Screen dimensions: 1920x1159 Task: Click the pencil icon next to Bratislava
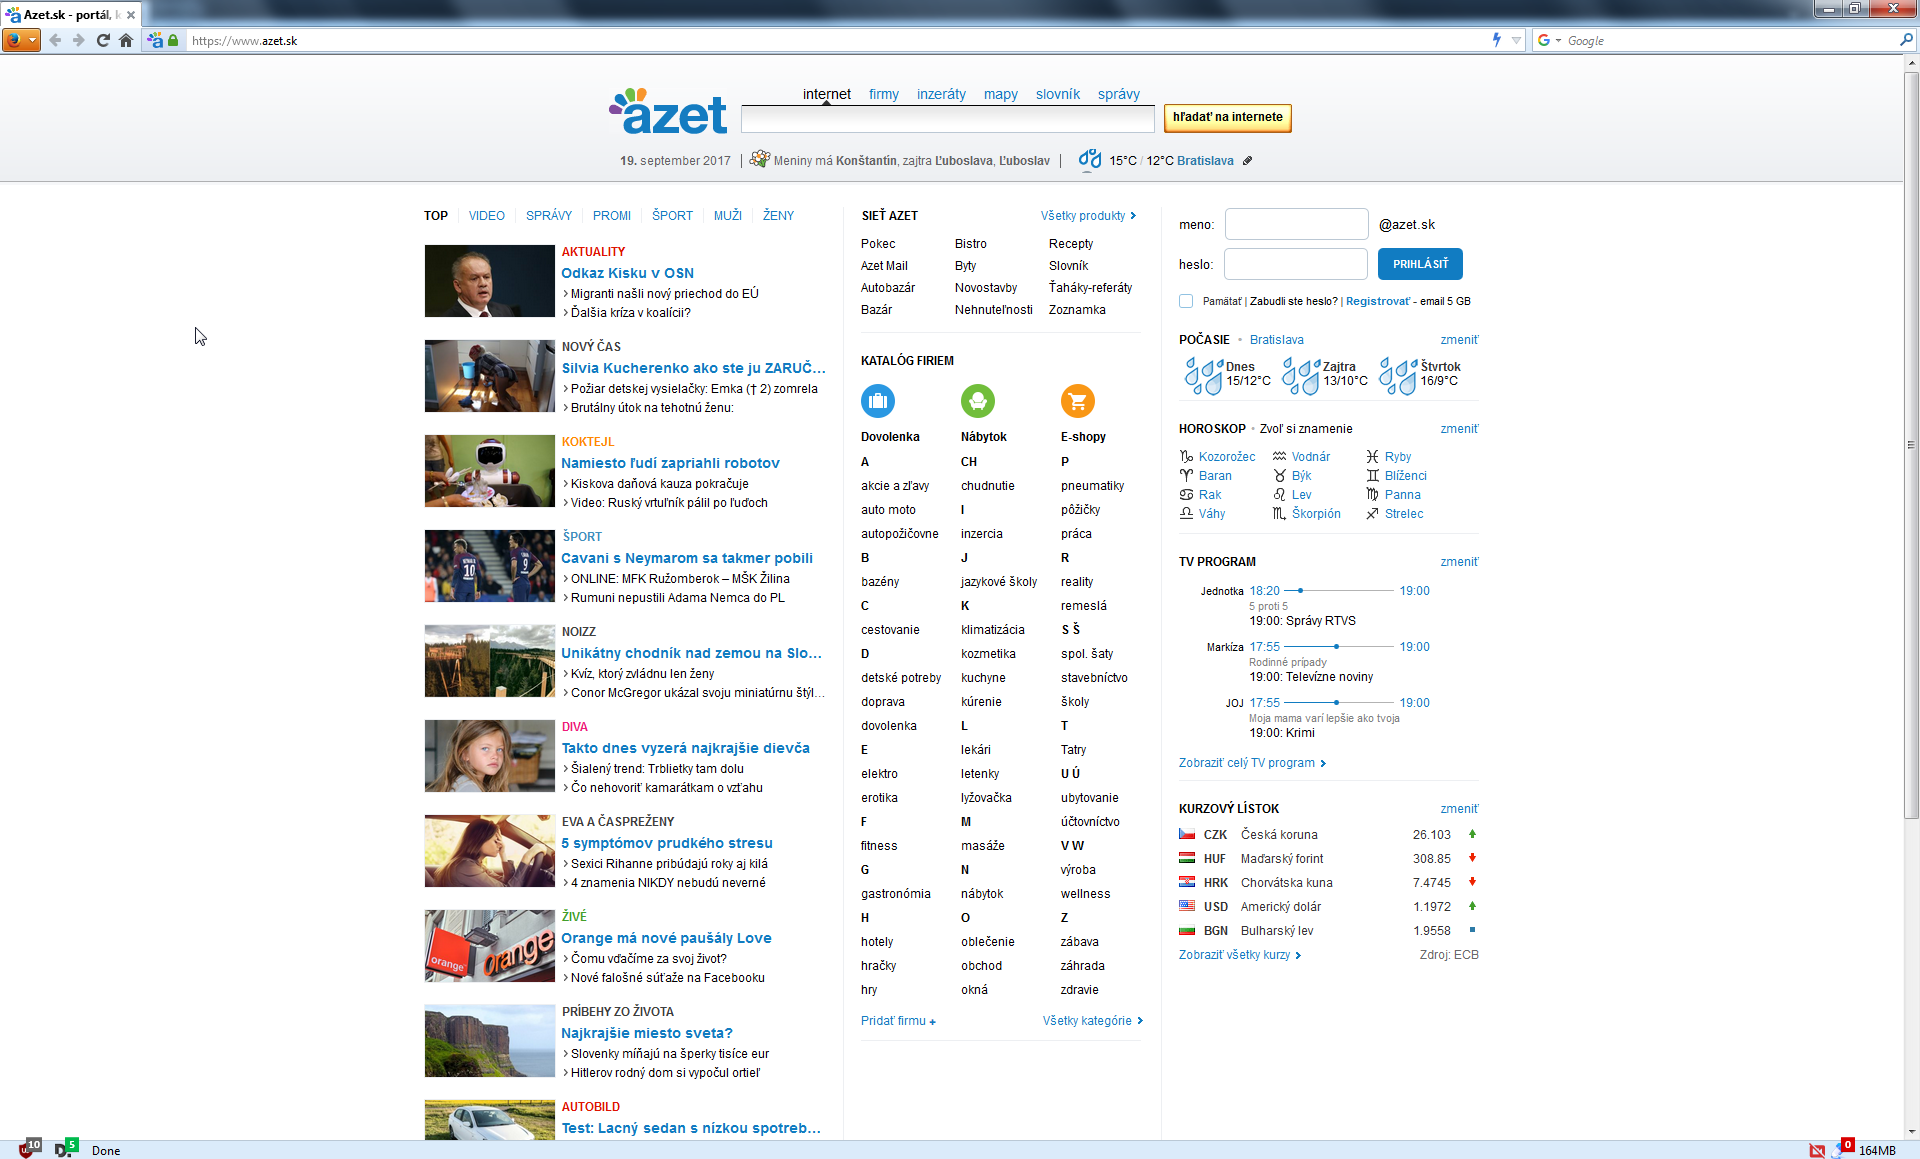tap(1247, 160)
